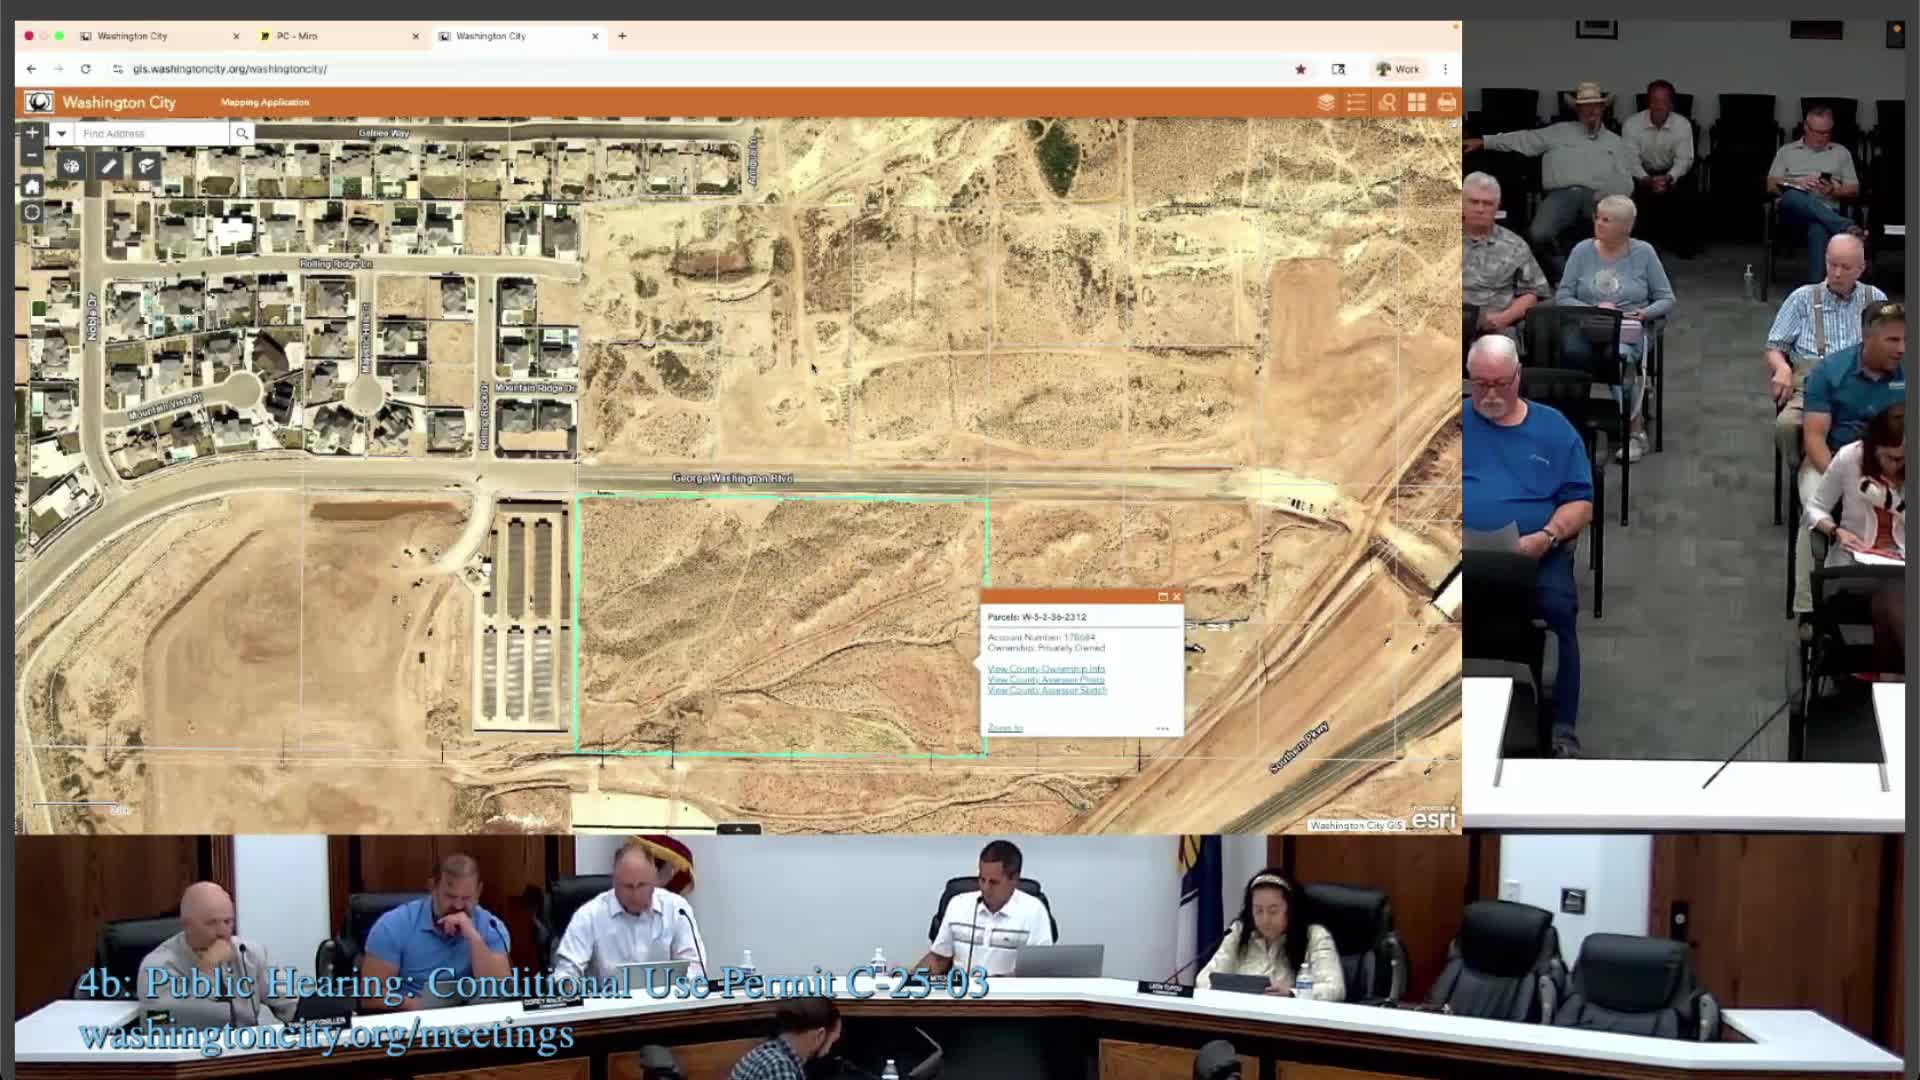The width and height of the screenshot is (1920, 1080).
Task: Expand the bottom attribute table arrow
Action: 738,829
